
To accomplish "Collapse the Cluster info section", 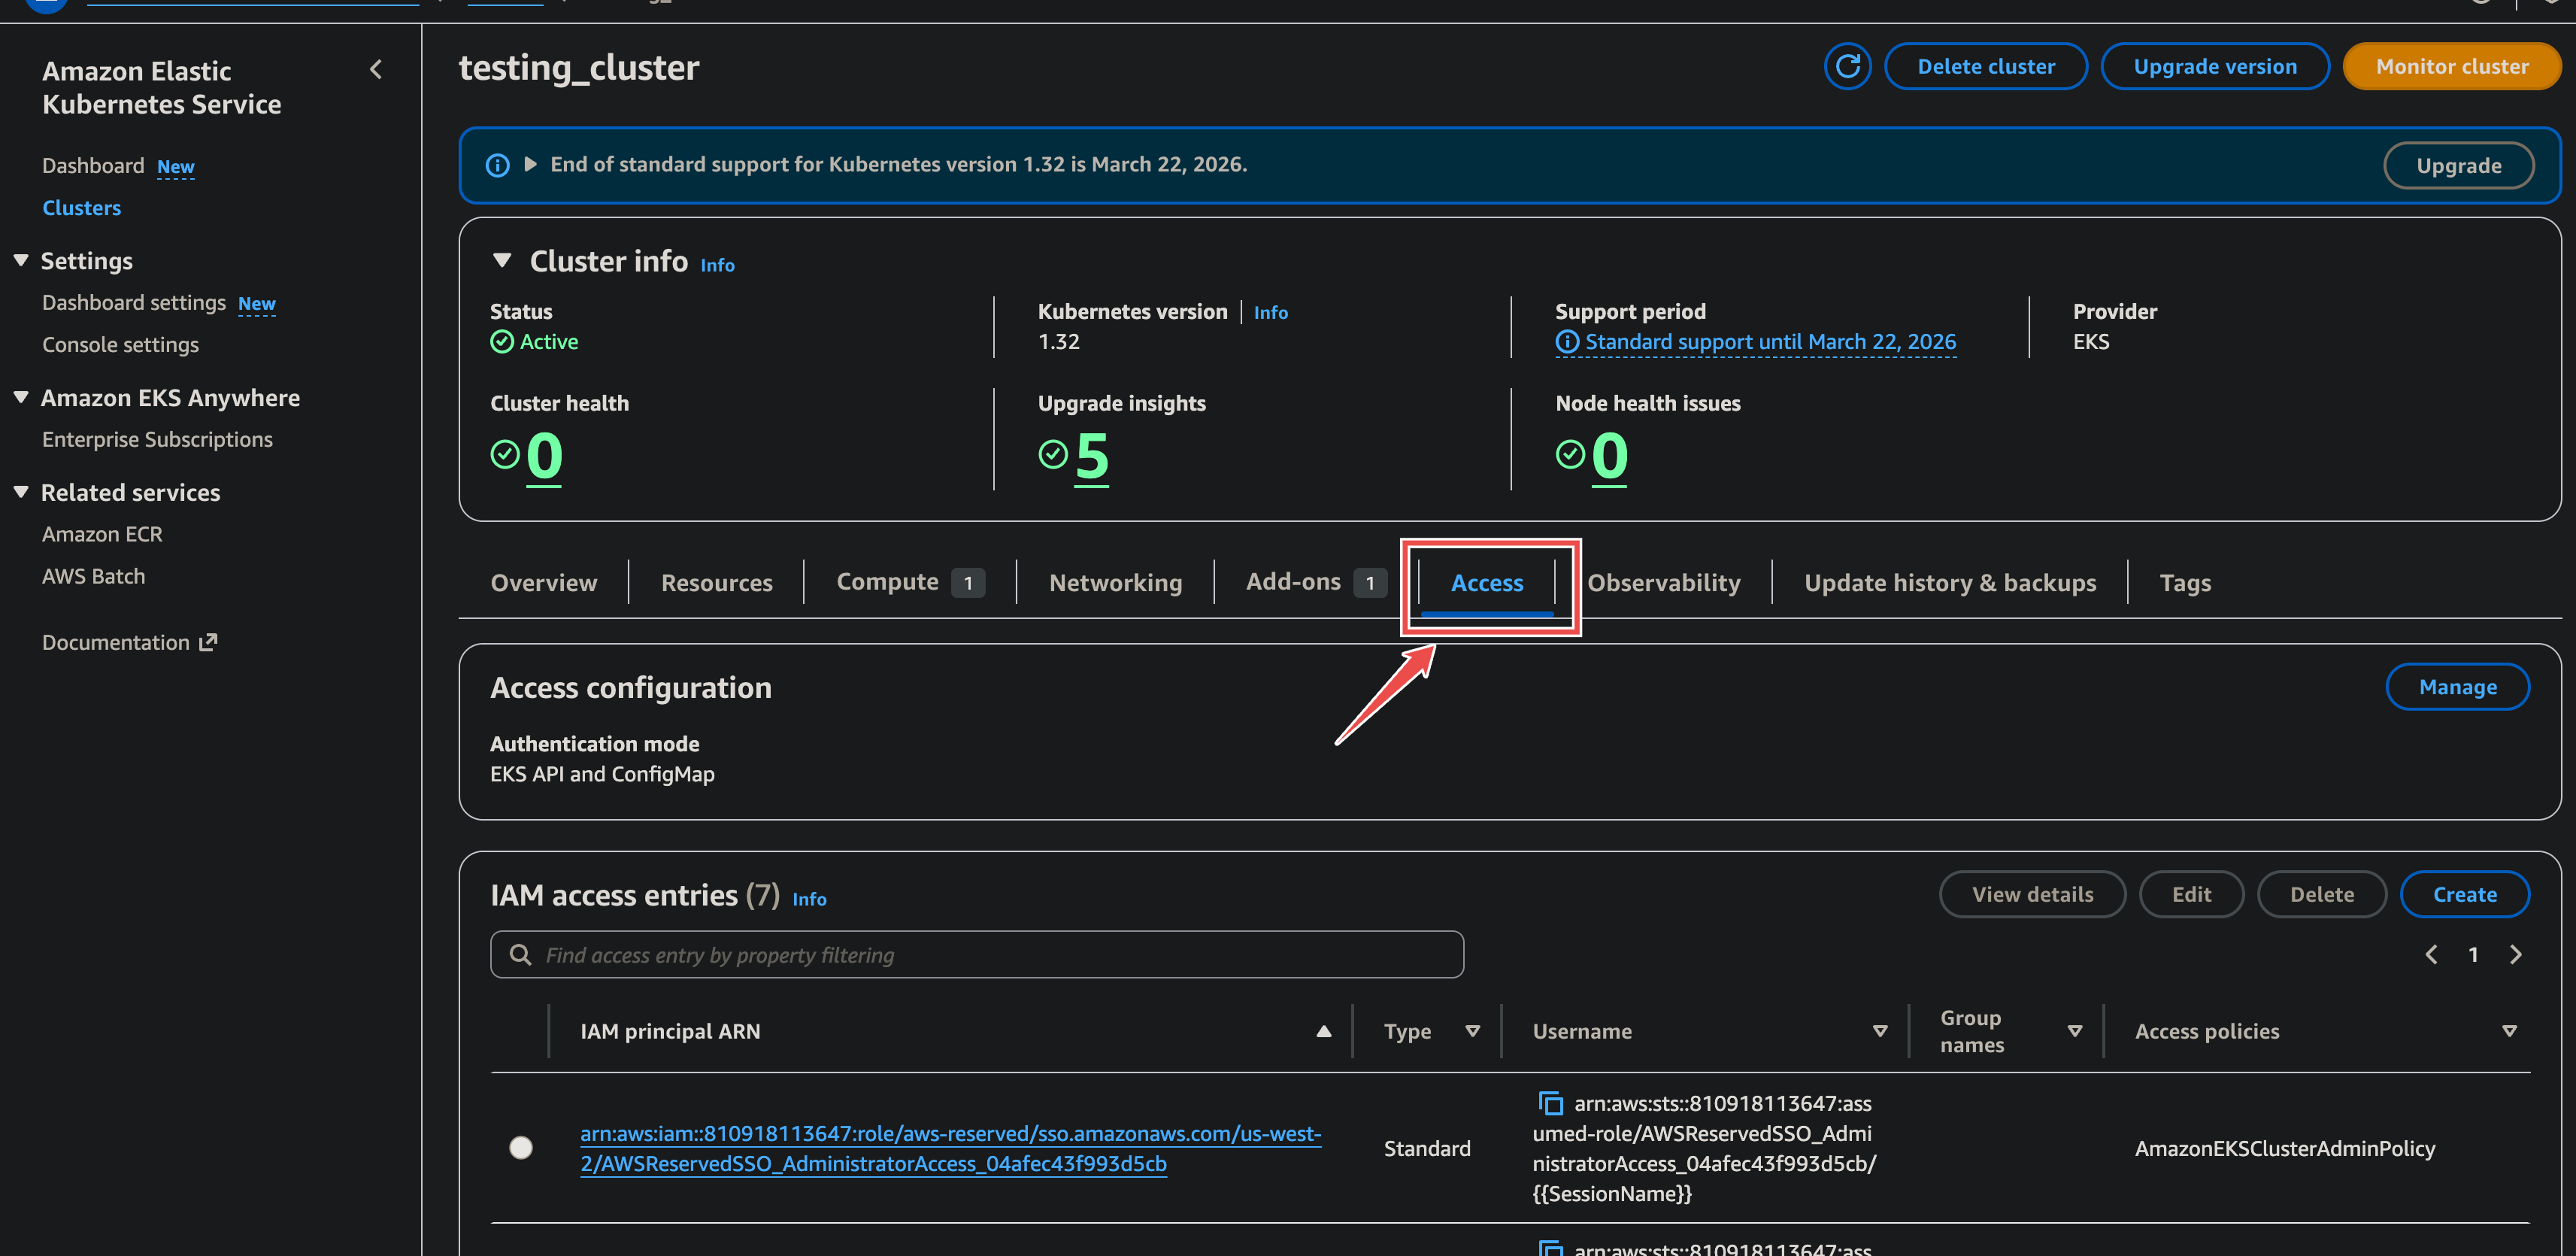I will [x=502, y=259].
